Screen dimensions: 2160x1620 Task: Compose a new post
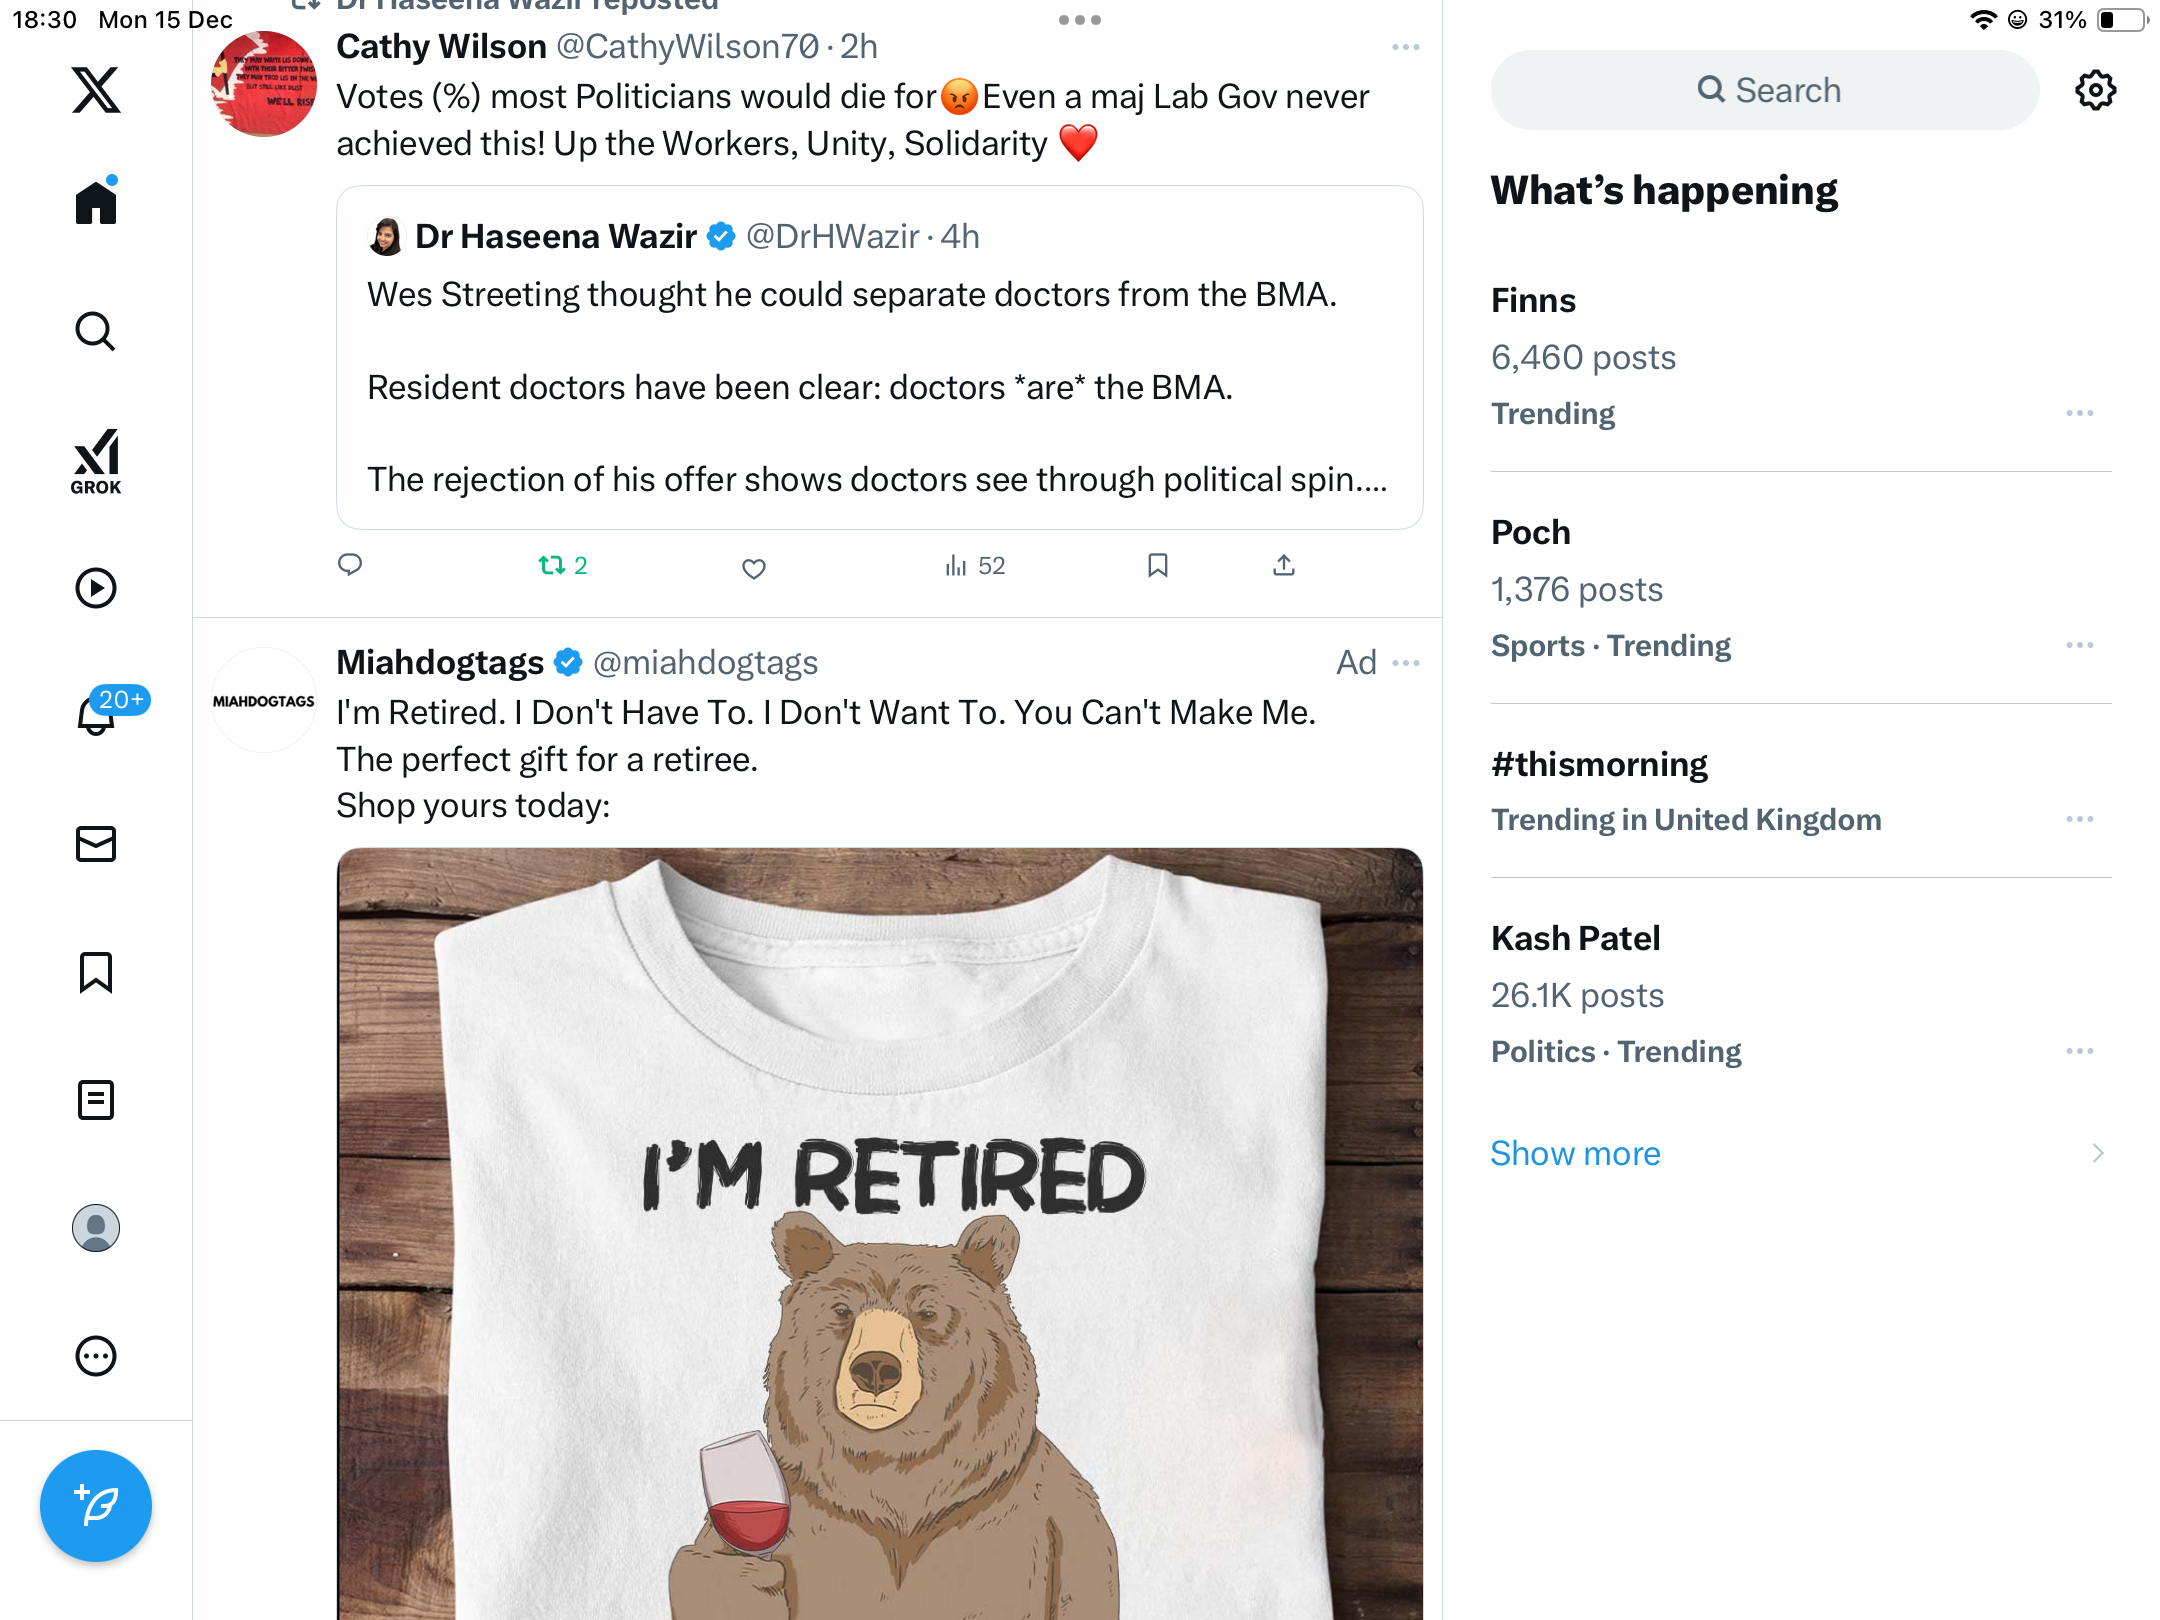point(96,1506)
